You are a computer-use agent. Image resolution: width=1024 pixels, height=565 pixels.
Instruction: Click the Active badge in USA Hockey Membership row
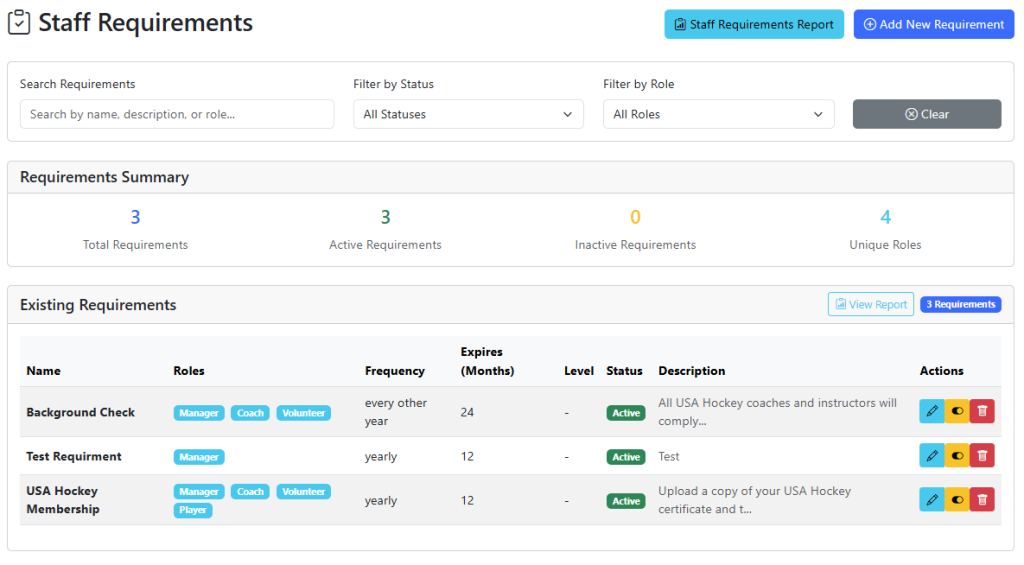(626, 501)
